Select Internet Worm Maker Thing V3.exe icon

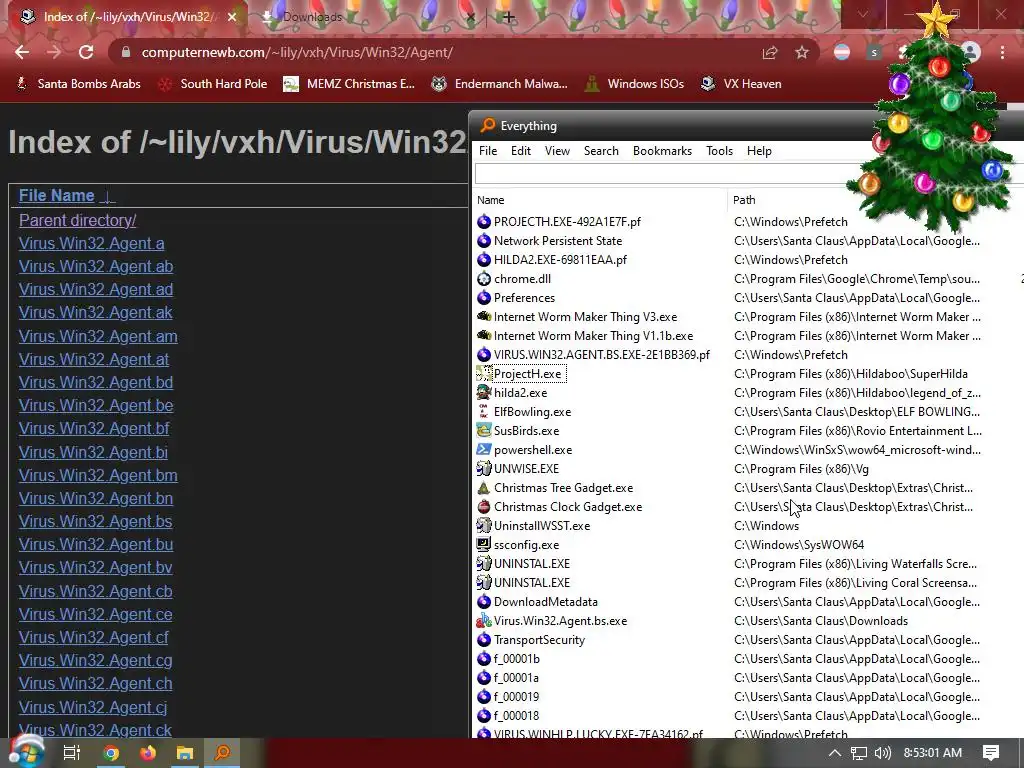[x=484, y=317]
